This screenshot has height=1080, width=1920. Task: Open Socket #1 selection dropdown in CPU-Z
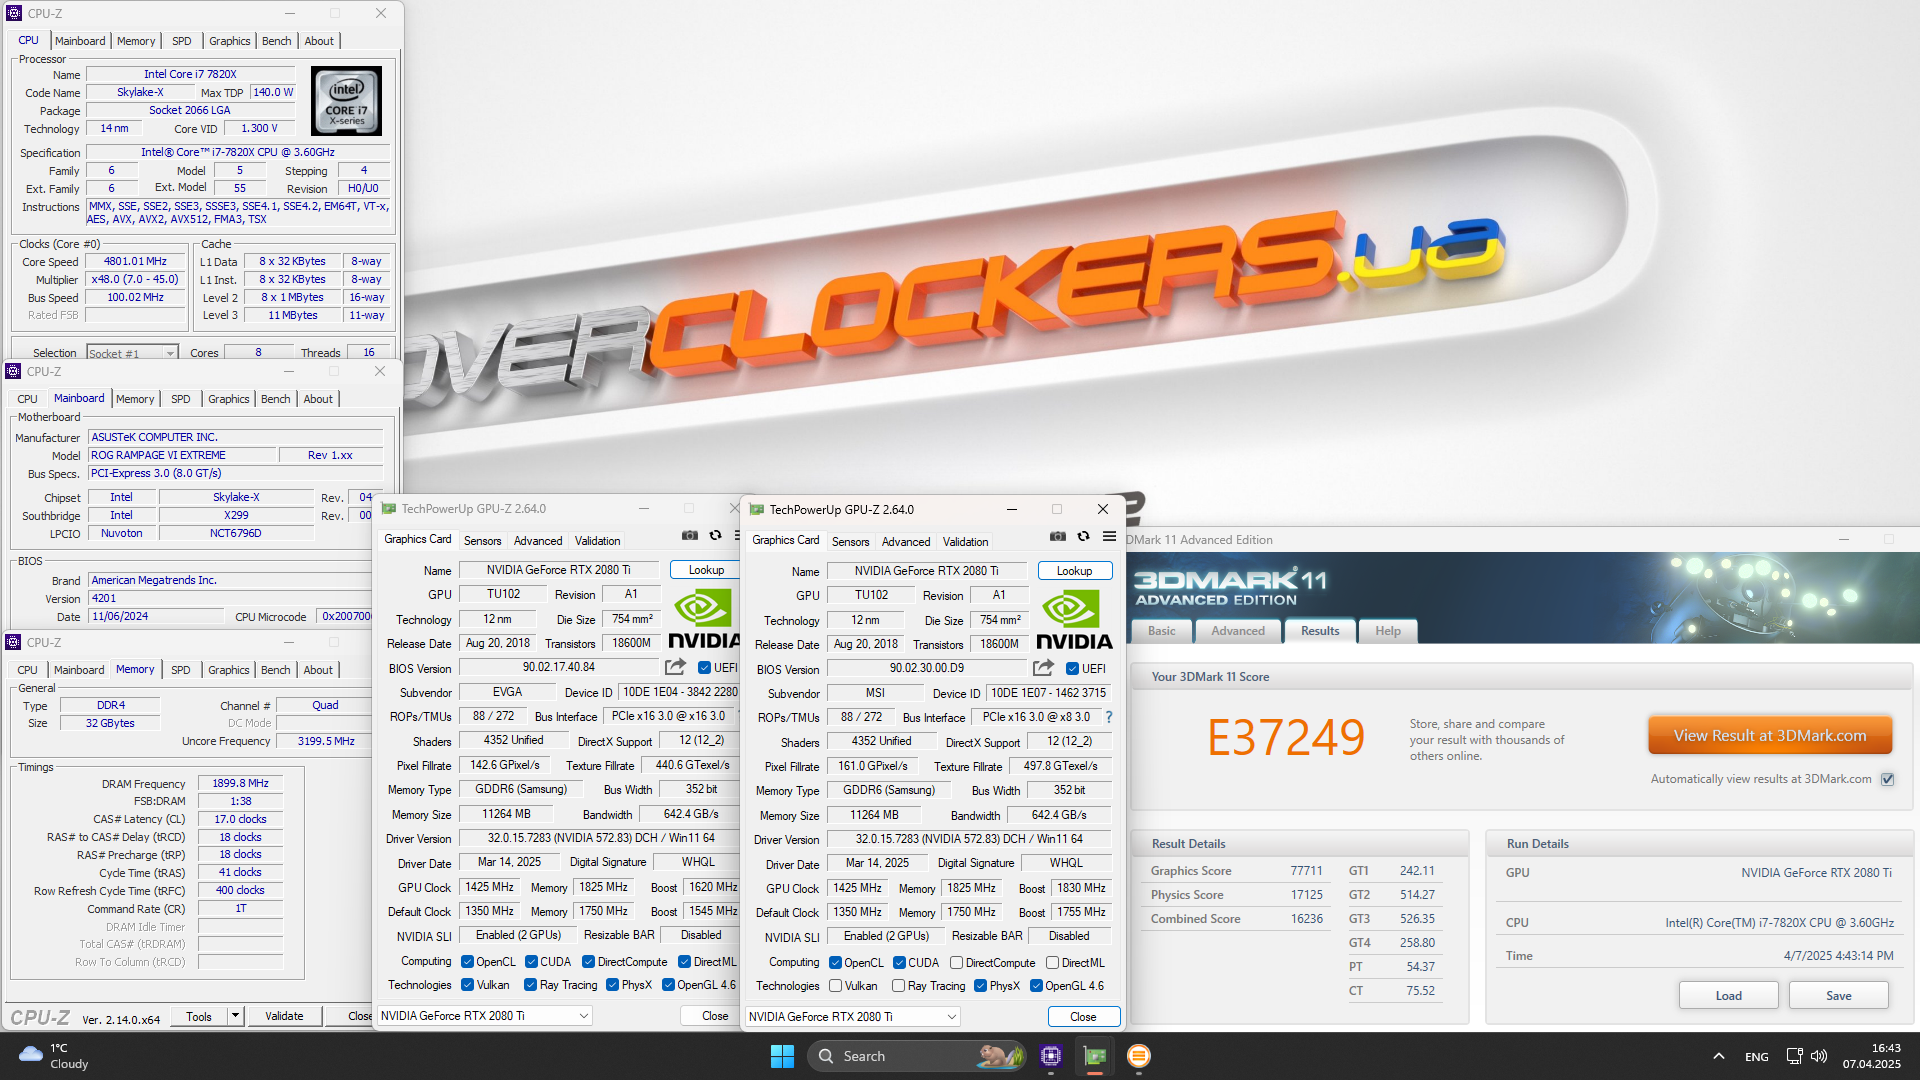[131, 353]
